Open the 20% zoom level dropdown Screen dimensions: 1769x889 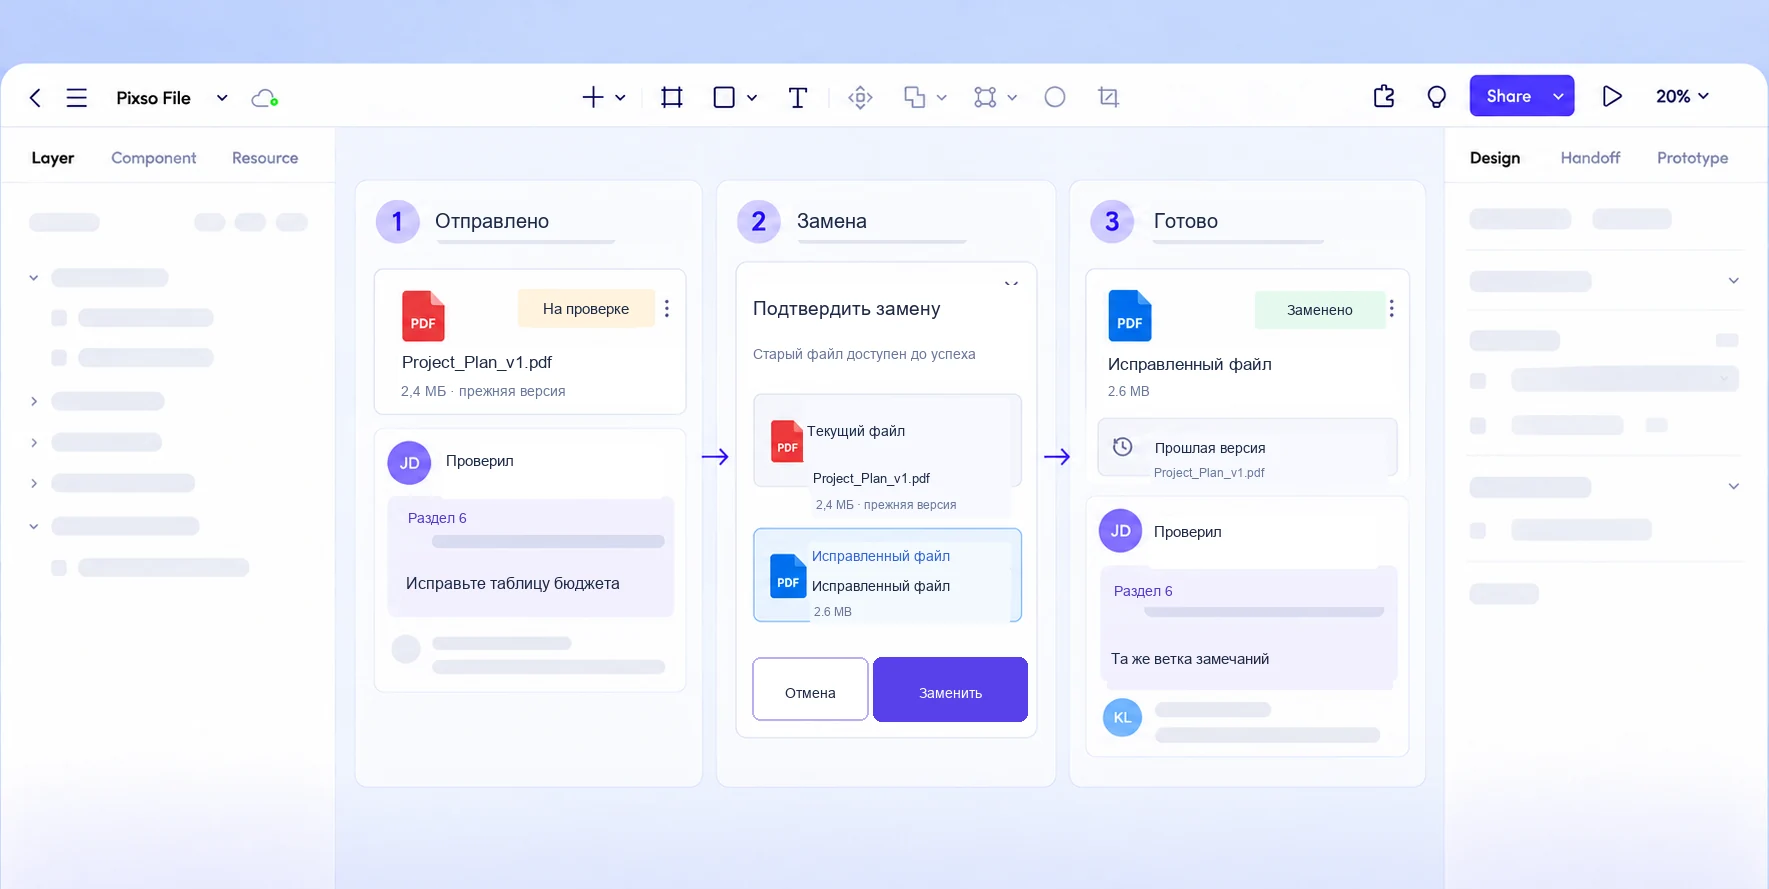[x=1682, y=96]
